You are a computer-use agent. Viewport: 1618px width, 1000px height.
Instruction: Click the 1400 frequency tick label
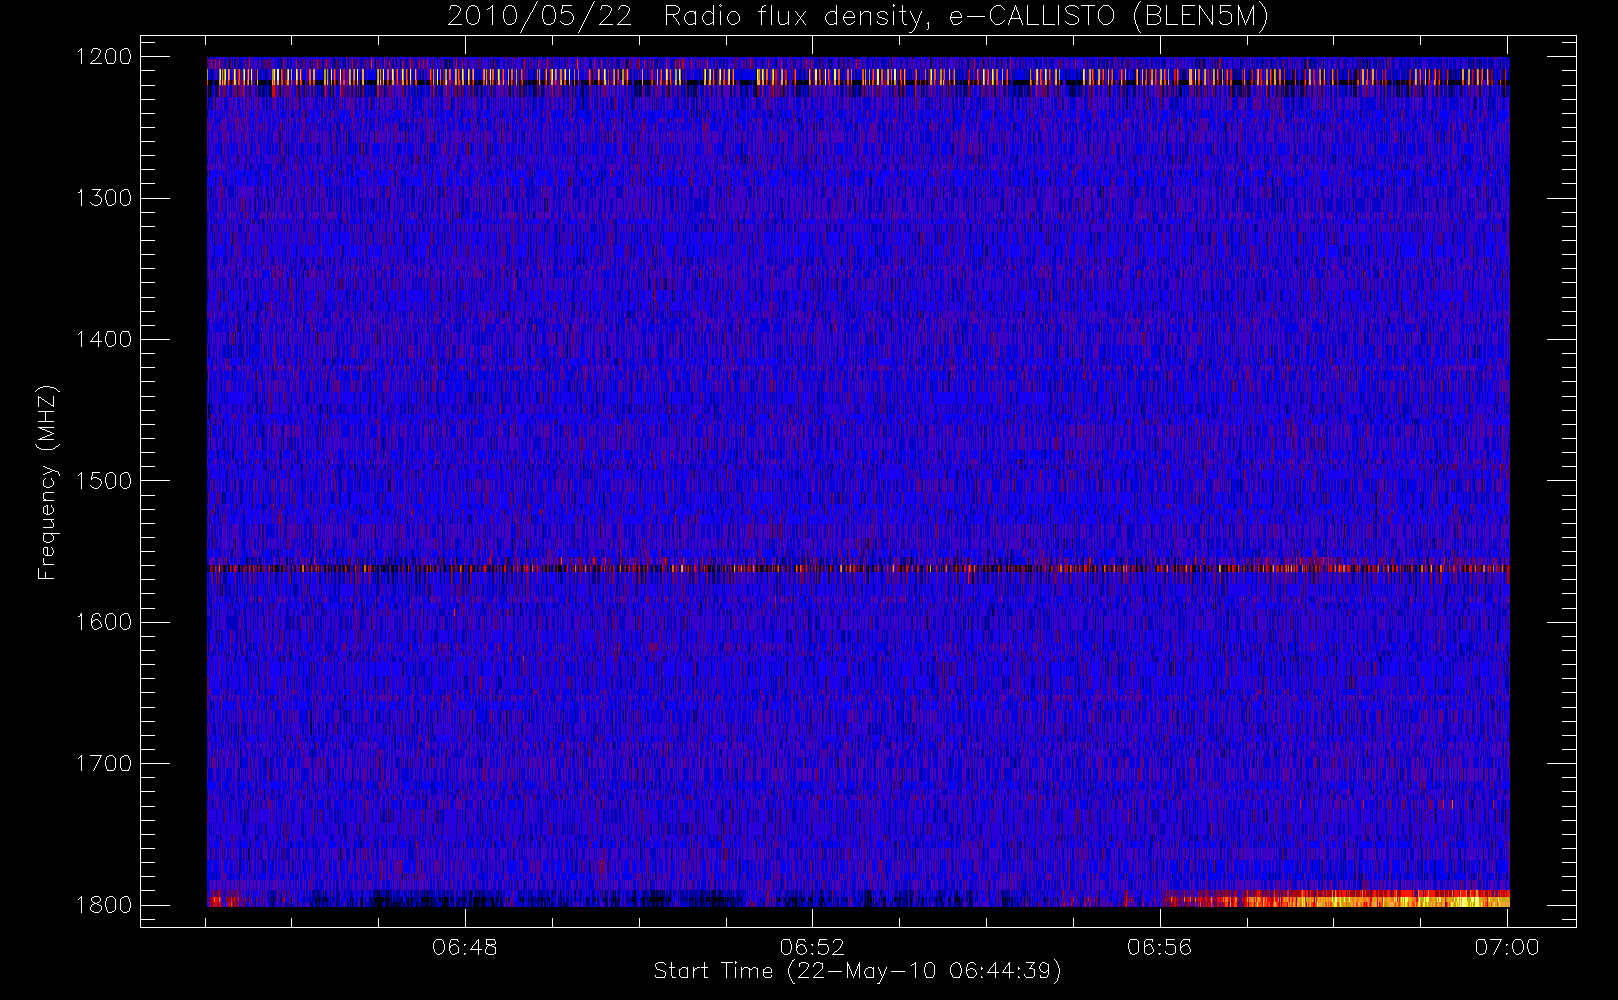coord(104,339)
